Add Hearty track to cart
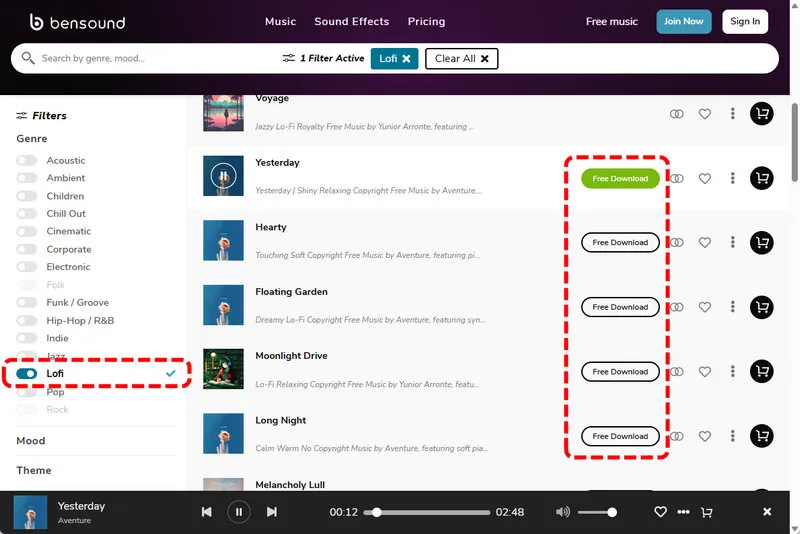Viewport: 800px width, 534px height. click(762, 242)
